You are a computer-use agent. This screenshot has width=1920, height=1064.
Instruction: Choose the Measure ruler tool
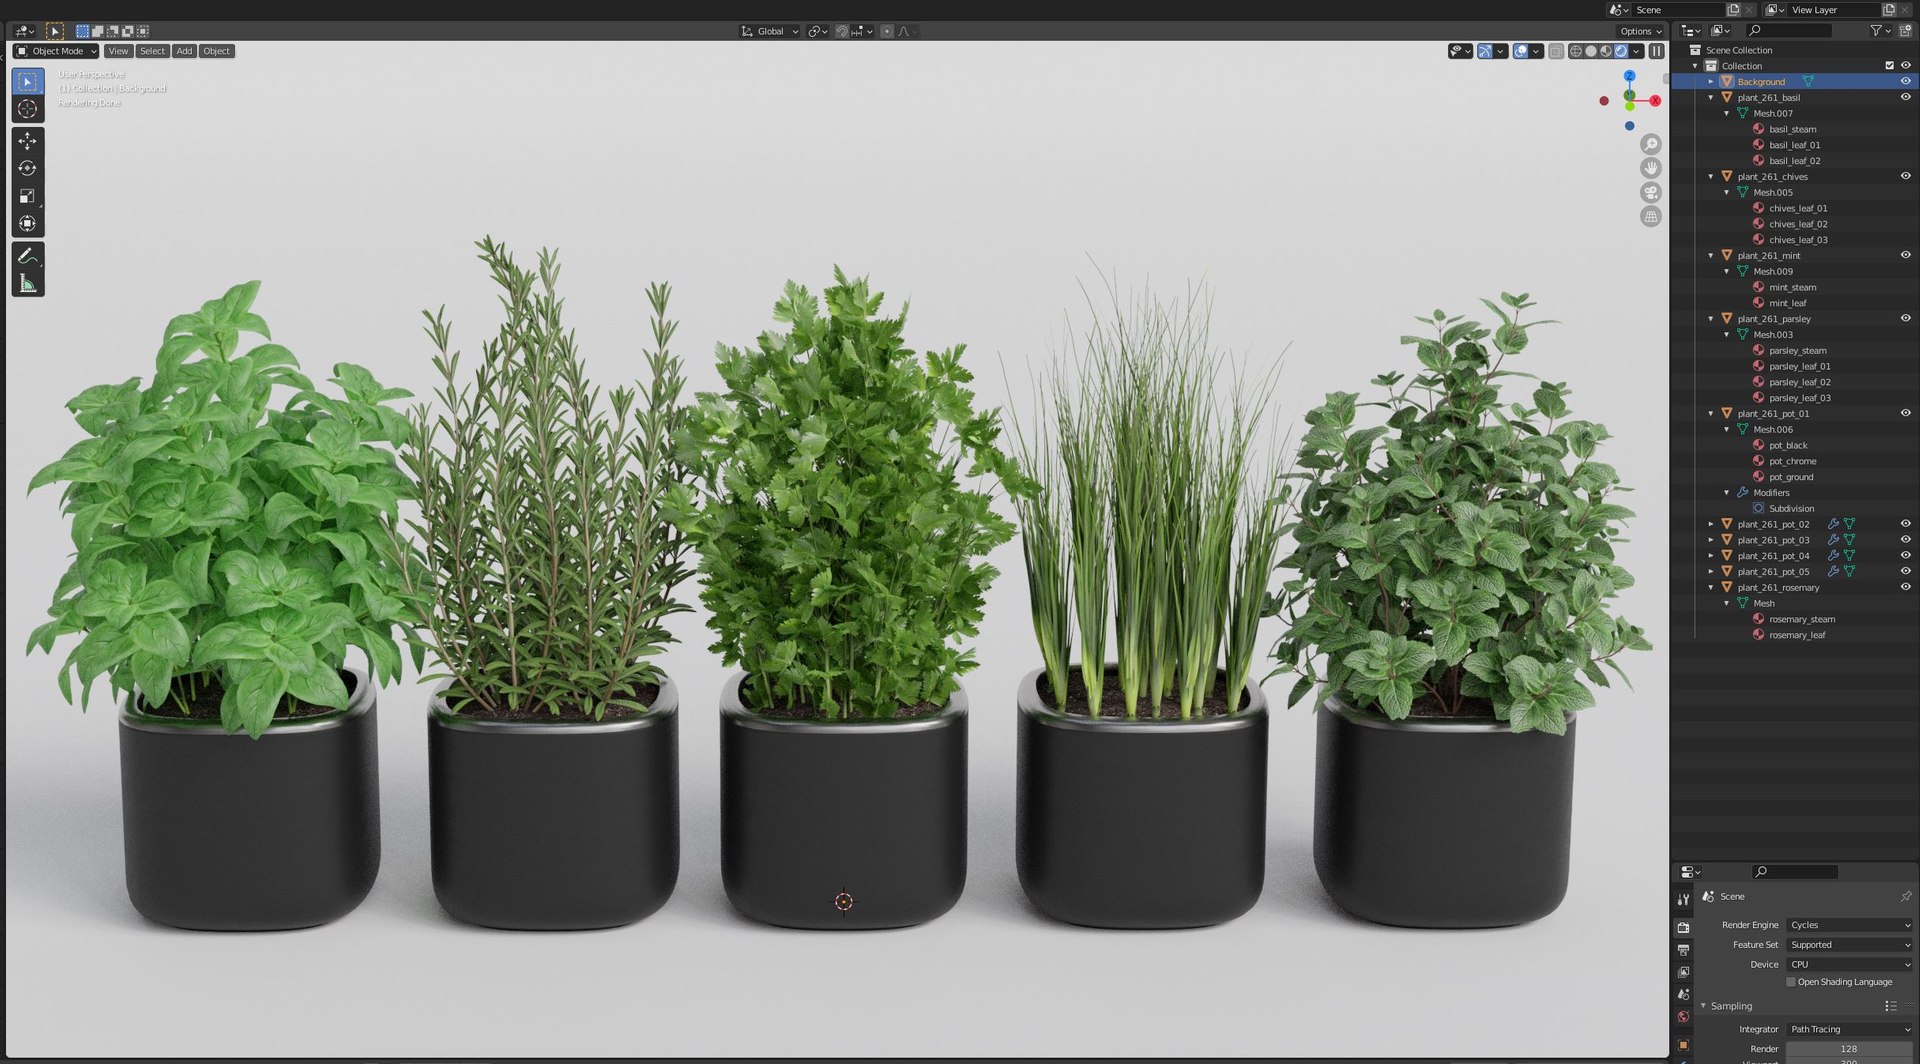point(27,284)
